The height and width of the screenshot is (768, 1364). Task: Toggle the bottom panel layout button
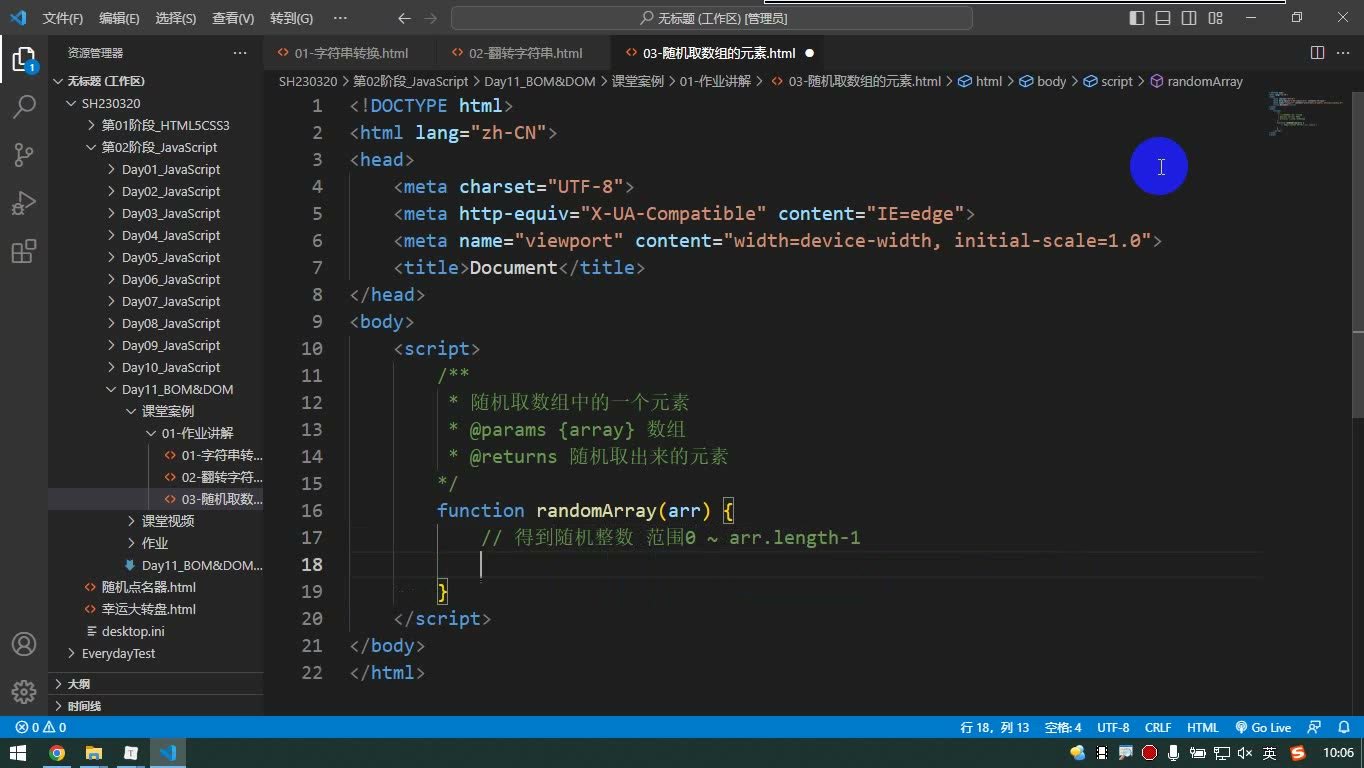point(1163,18)
